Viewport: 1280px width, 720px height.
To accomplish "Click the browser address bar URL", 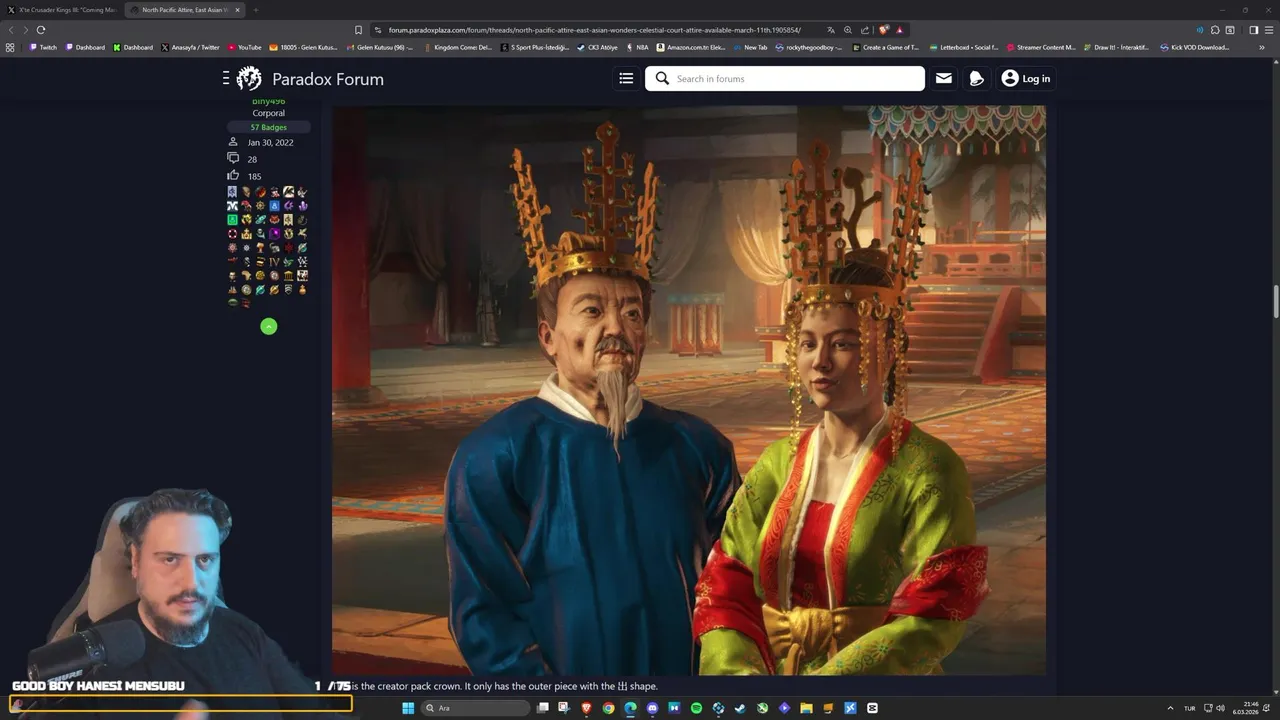I will (x=595, y=30).
